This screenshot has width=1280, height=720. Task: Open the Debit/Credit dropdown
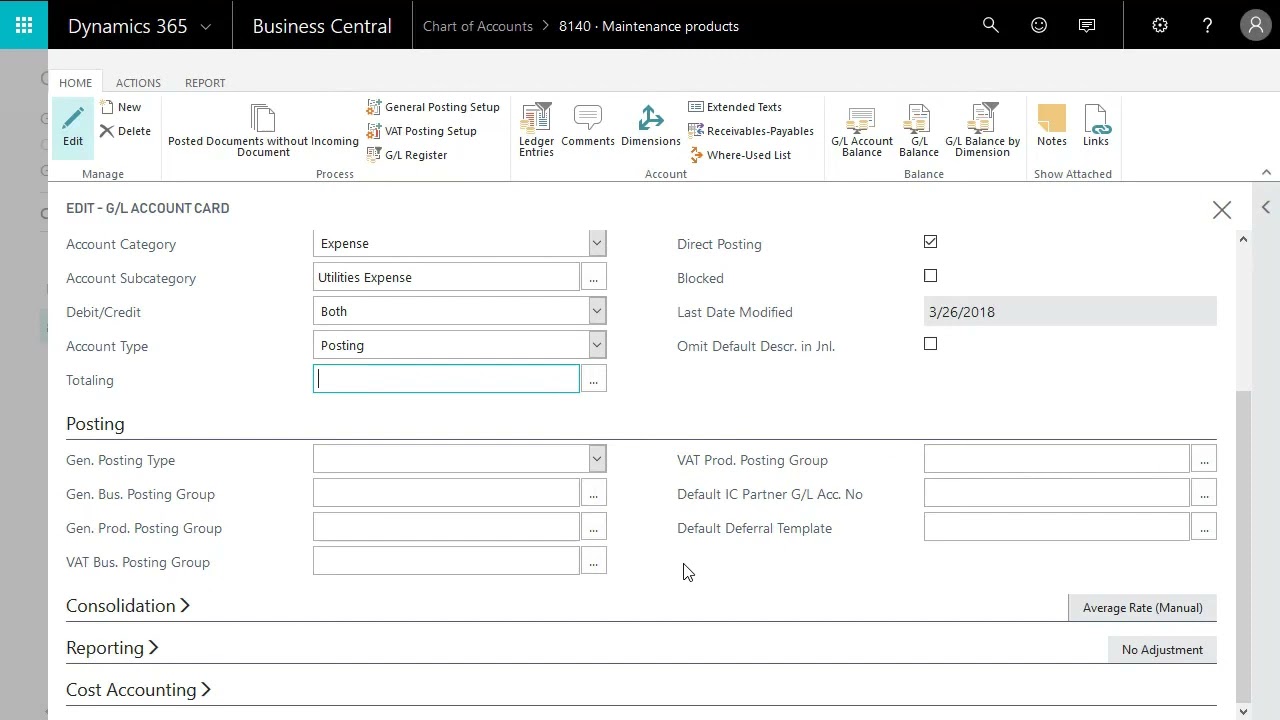point(597,311)
